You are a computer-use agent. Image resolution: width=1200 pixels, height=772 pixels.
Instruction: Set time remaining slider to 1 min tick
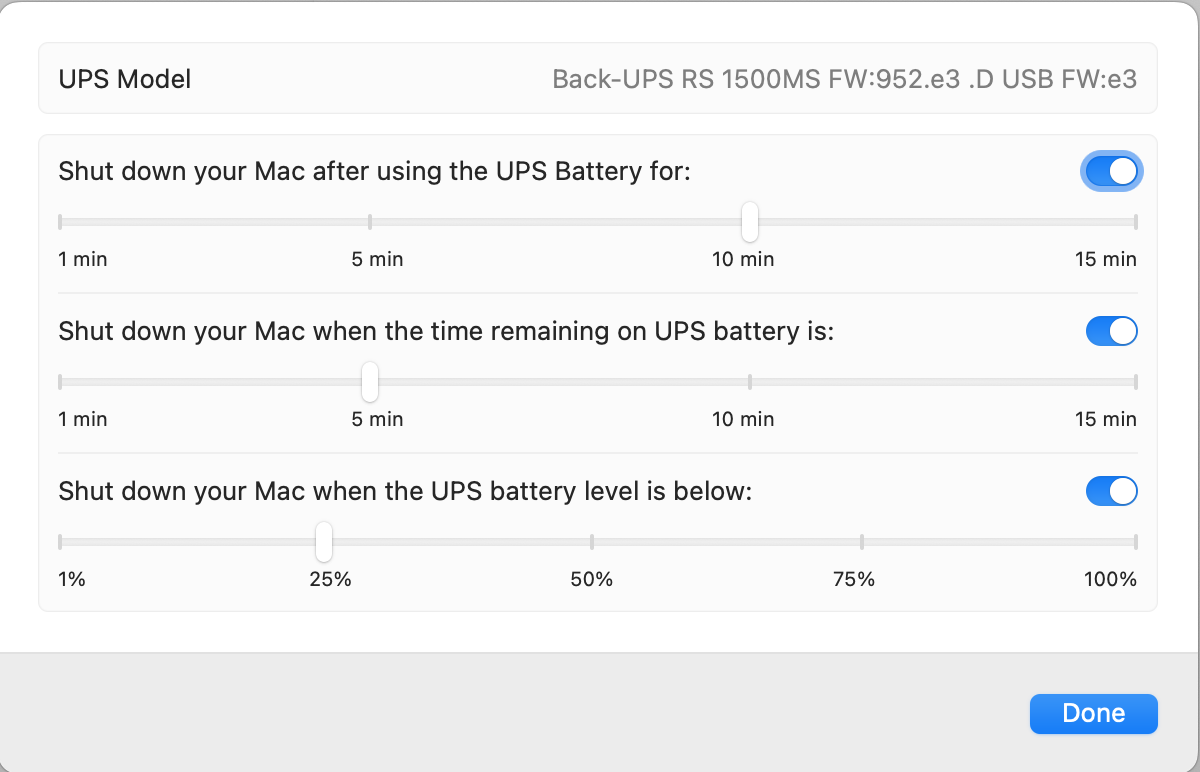(61, 381)
